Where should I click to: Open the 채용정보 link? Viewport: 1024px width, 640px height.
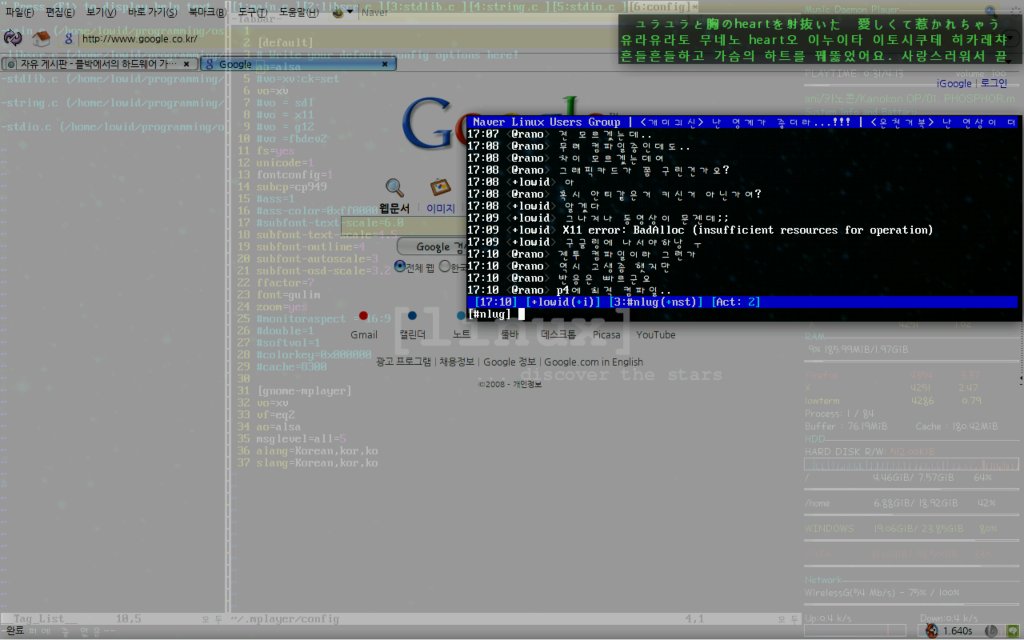click(x=456, y=362)
